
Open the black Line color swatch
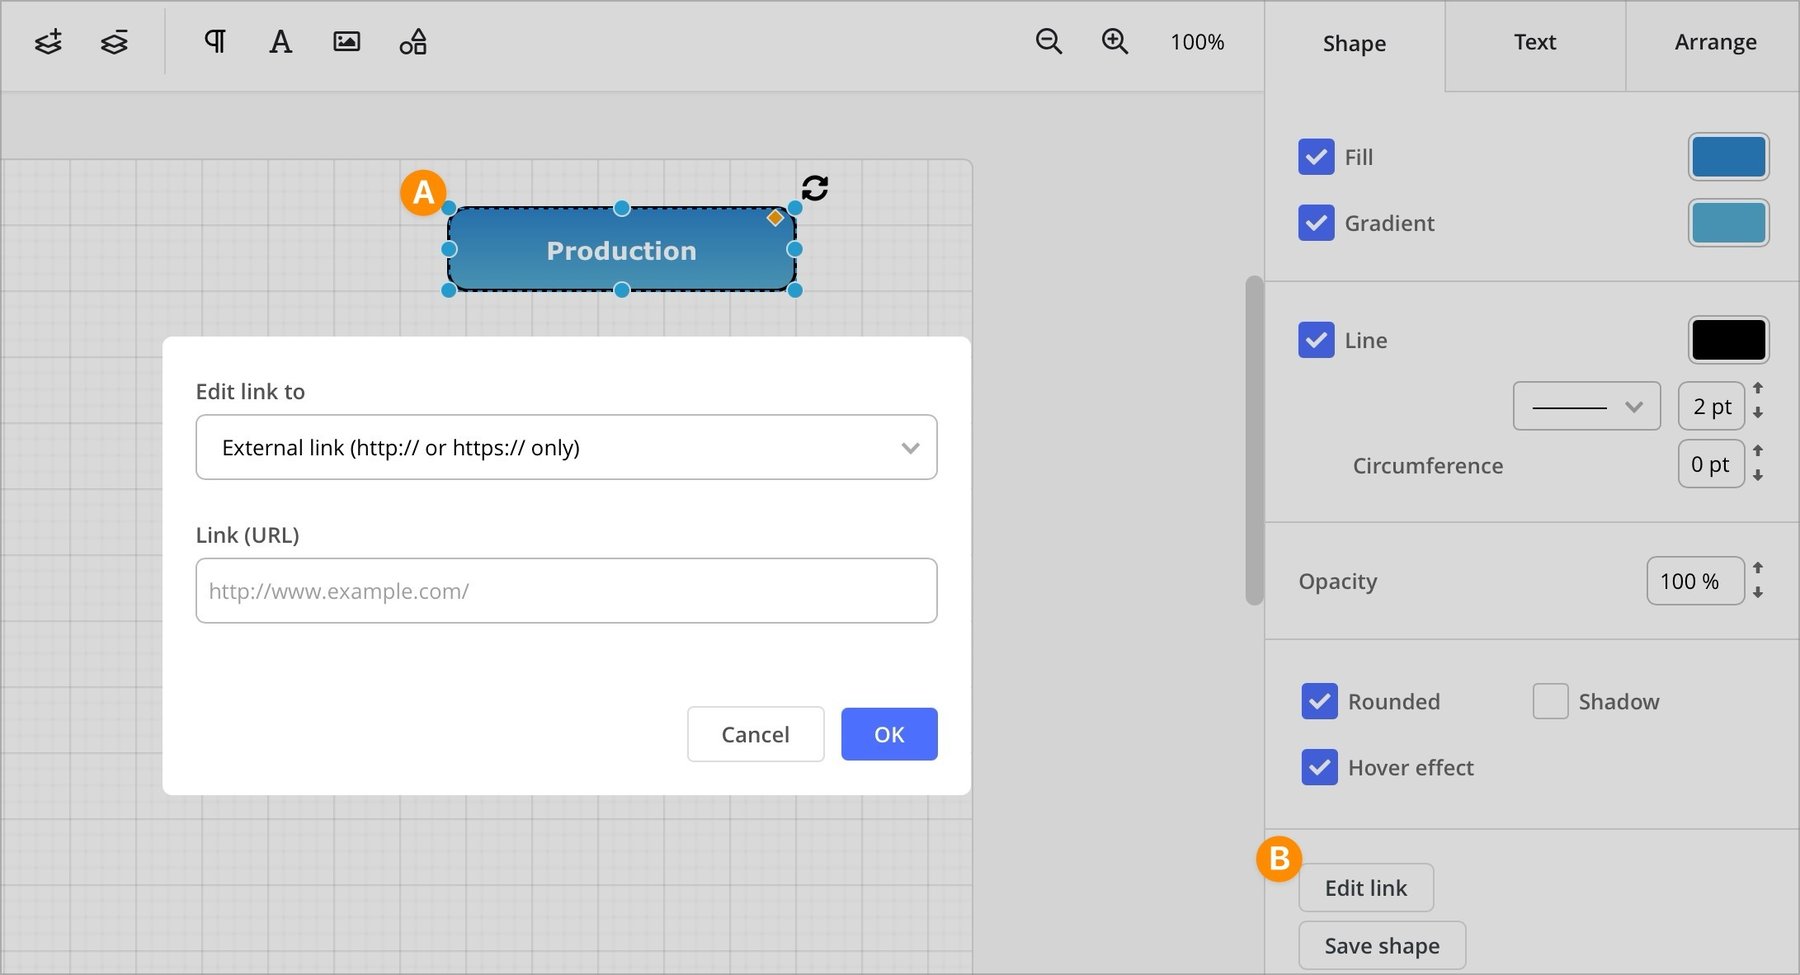(x=1729, y=340)
